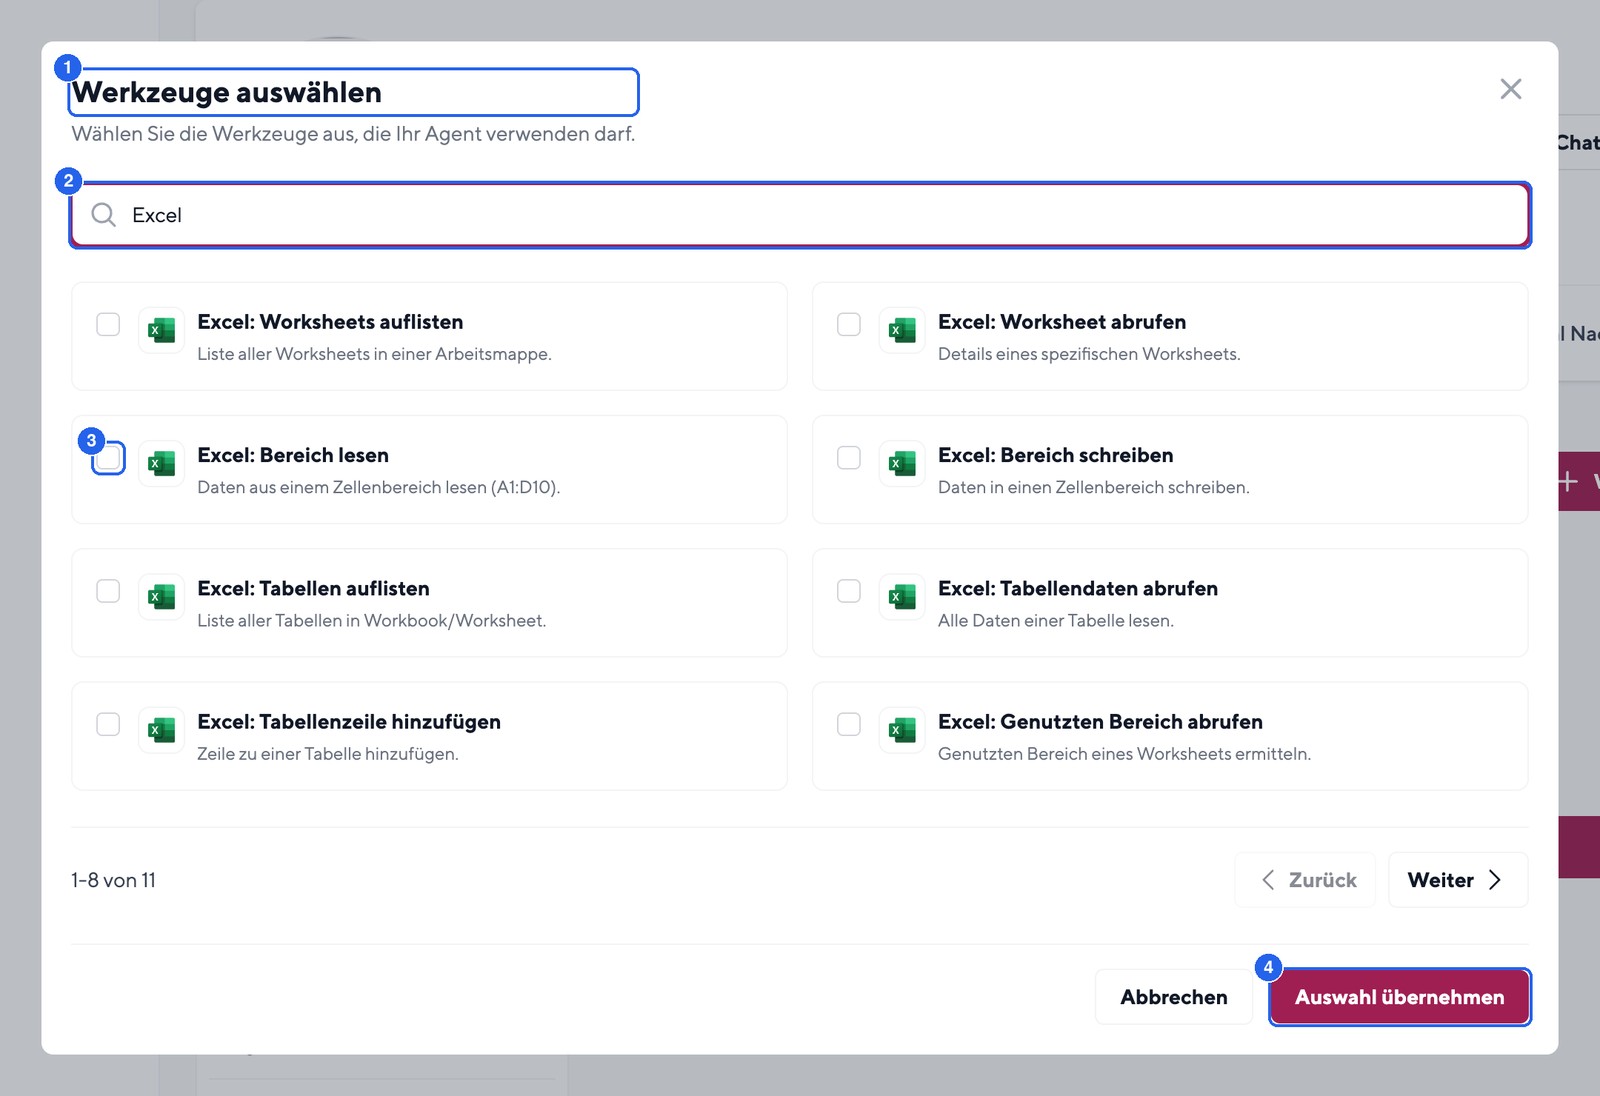The height and width of the screenshot is (1096, 1600).
Task: Click description 'Liste aller Tabellen in Workbook/Worksheet.'
Action: coord(372,620)
